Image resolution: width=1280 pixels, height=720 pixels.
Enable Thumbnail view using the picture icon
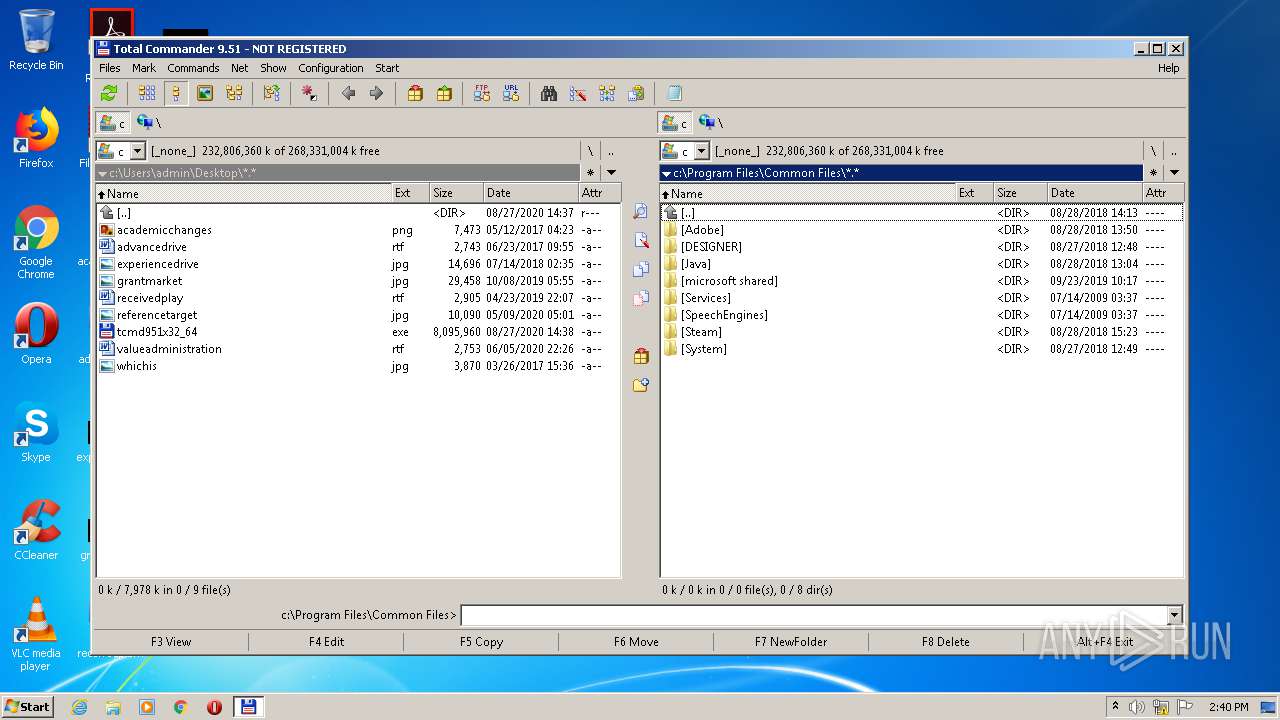[205, 93]
